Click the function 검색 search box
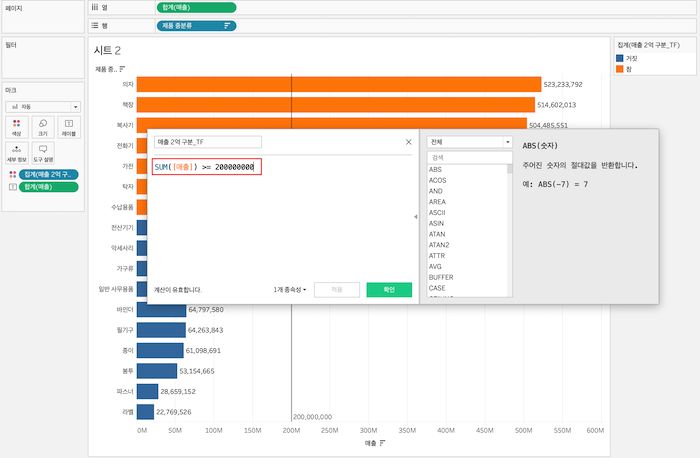Viewport: 700px width, 458px height. [469, 158]
